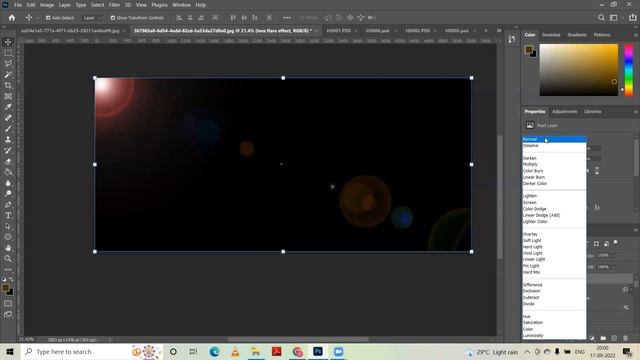Viewport: 640px width, 360px height.
Task: Open the Color panel options menu
Action: 636,35
